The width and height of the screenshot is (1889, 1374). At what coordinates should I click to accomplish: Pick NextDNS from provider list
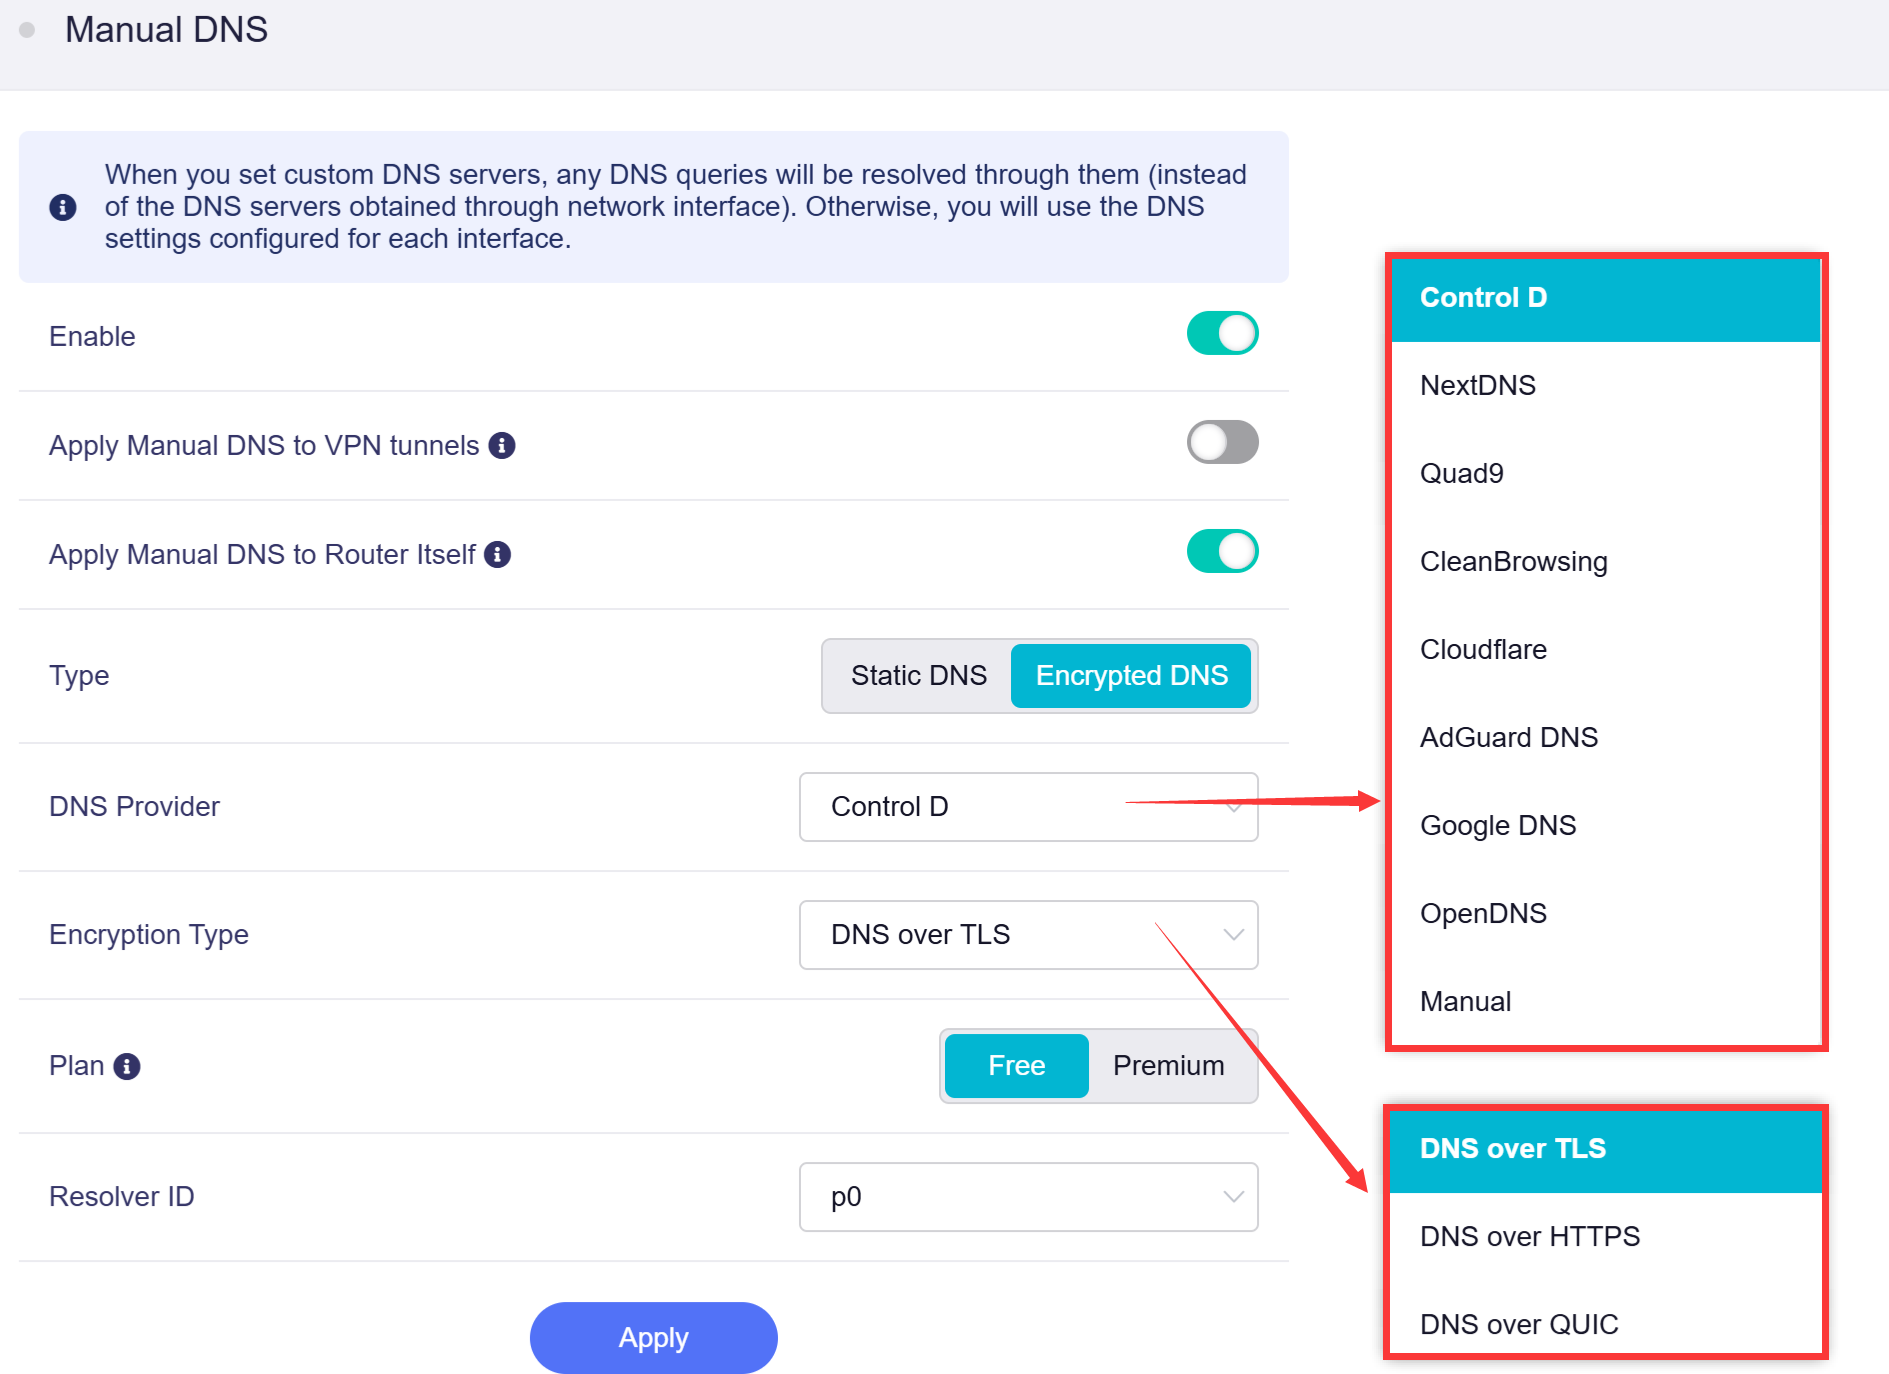1605,386
